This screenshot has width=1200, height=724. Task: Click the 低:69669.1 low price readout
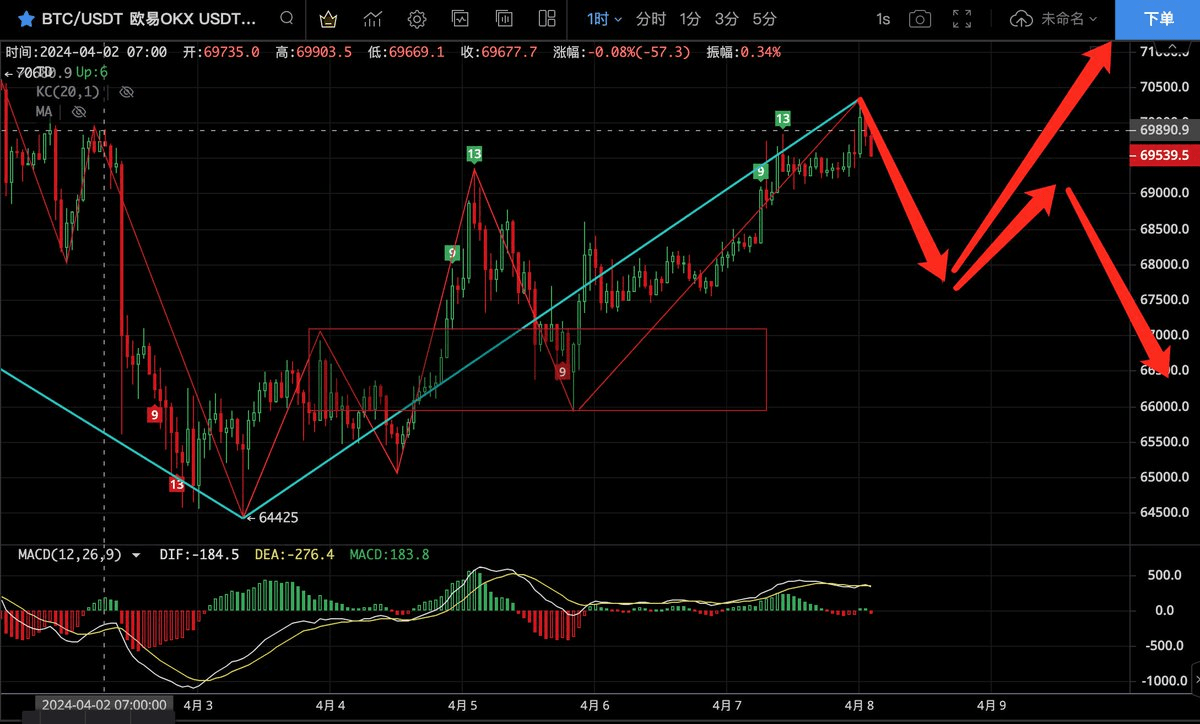coord(404,52)
